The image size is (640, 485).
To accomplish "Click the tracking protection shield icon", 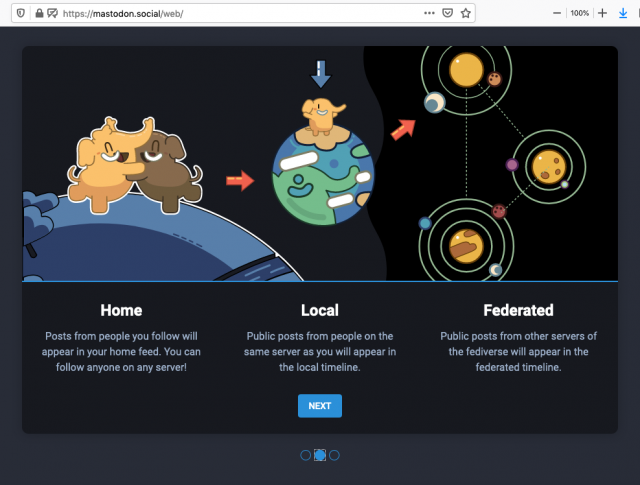I will pos(20,13).
